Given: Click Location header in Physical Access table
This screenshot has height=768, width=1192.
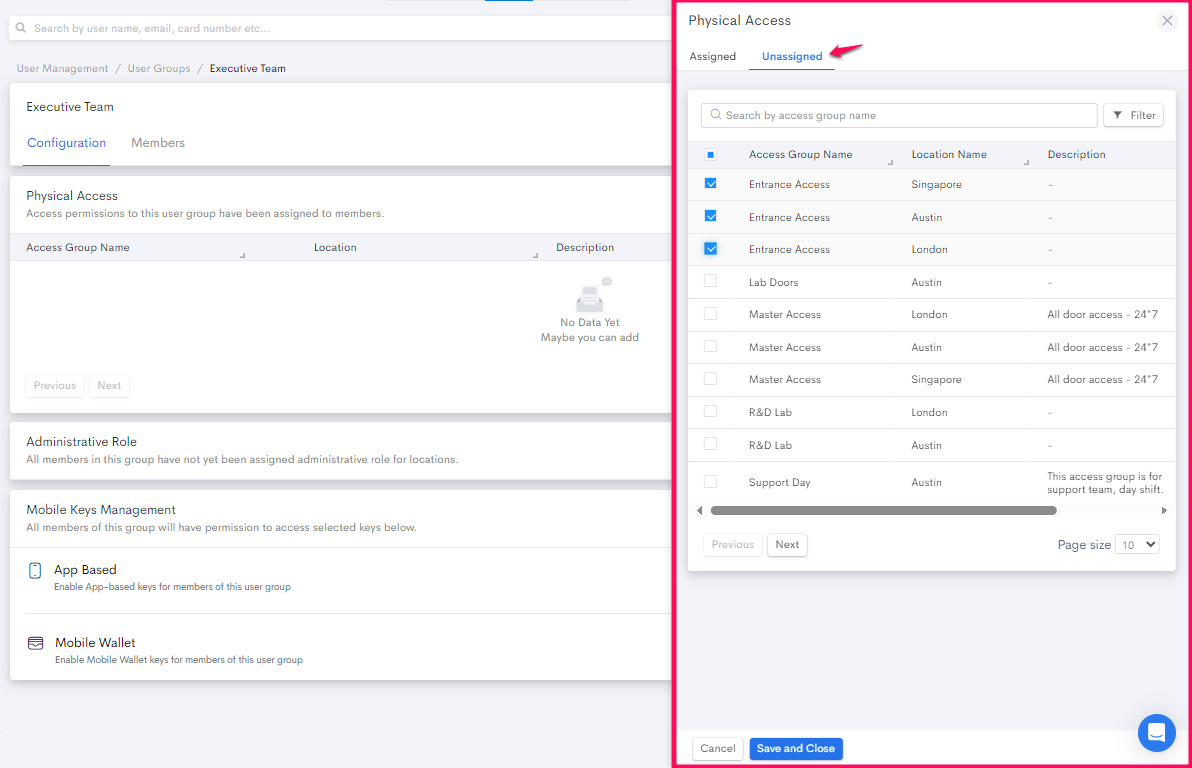Looking at the screenshot, I should click(x=335, y=248).
